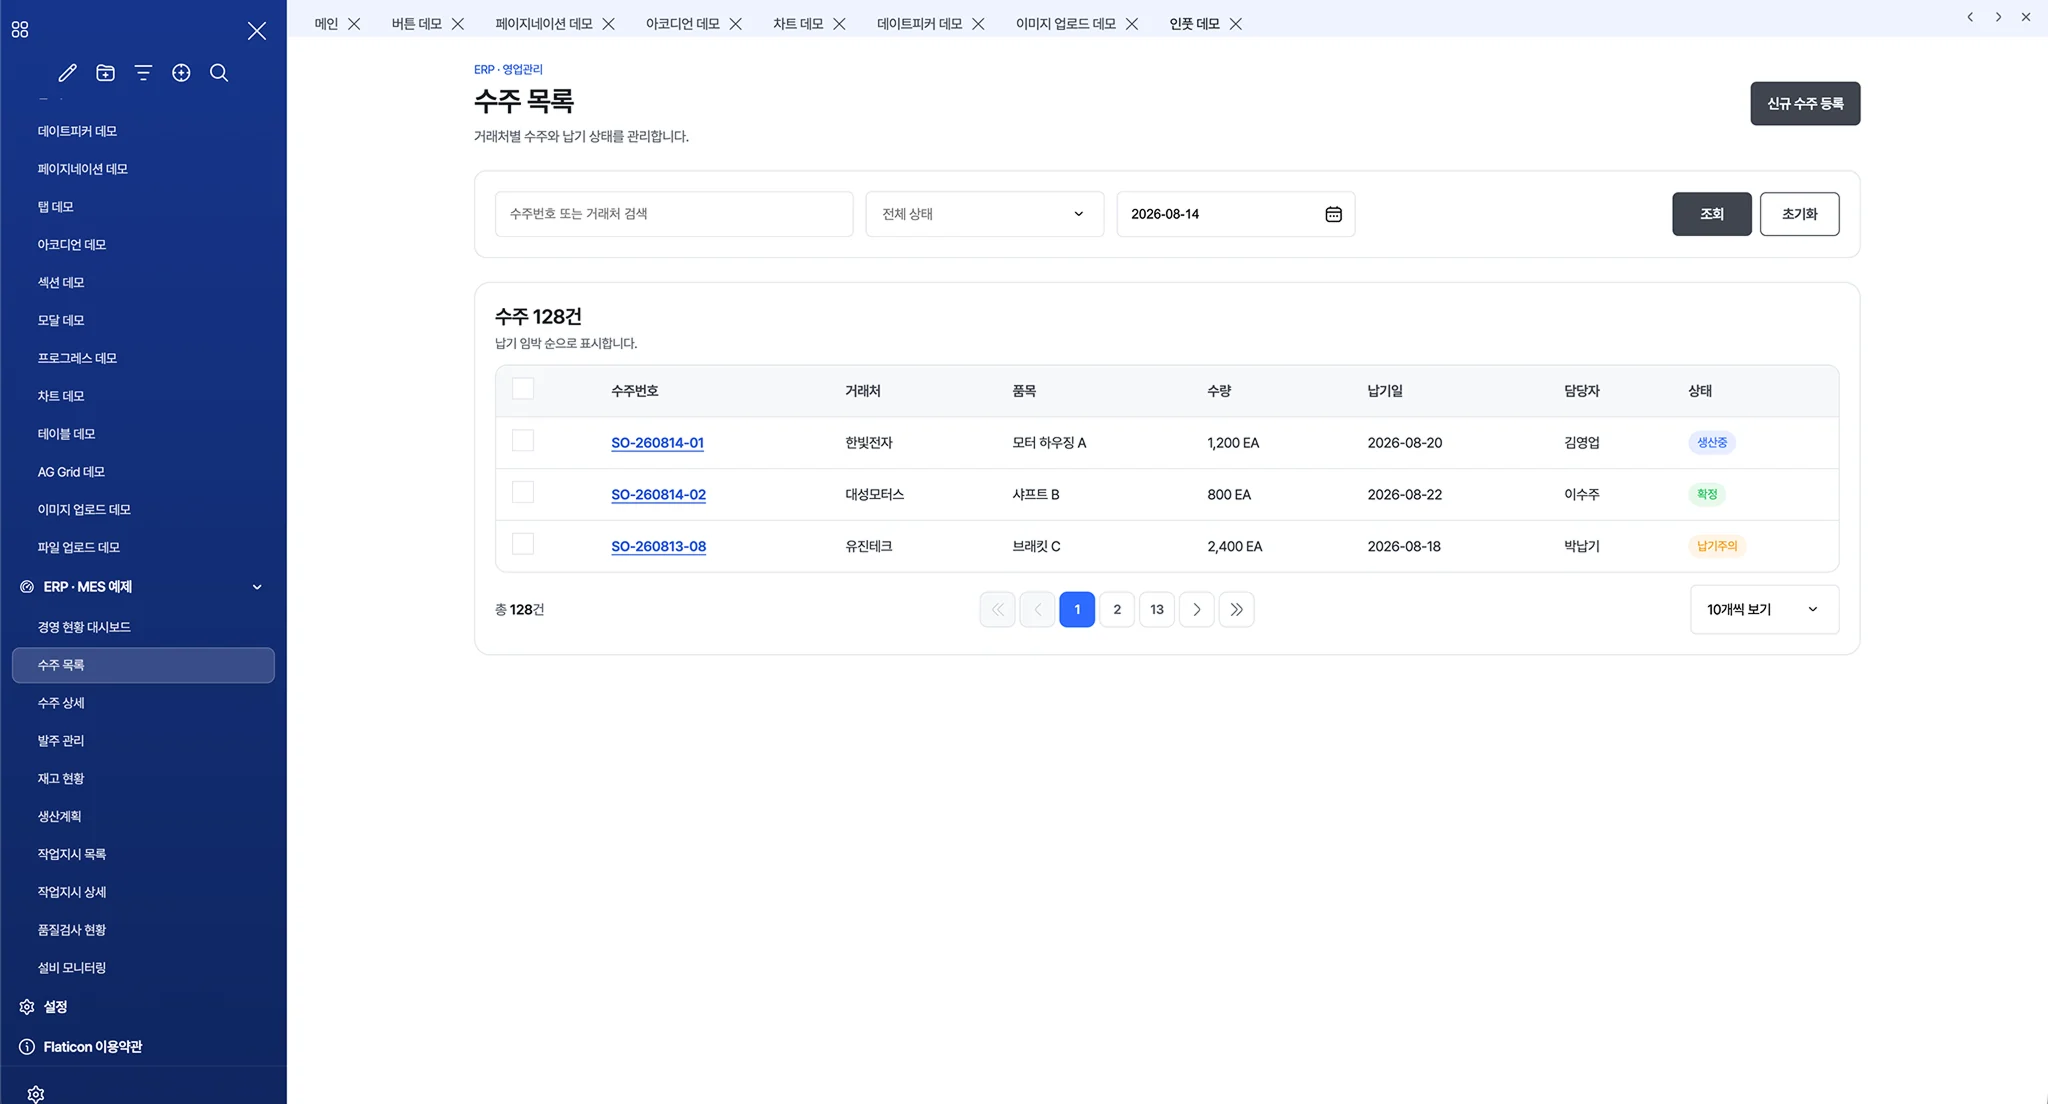Click the 2026-08-14 date input
The image size is (2048, 1104).
[x=1236, y=214]
